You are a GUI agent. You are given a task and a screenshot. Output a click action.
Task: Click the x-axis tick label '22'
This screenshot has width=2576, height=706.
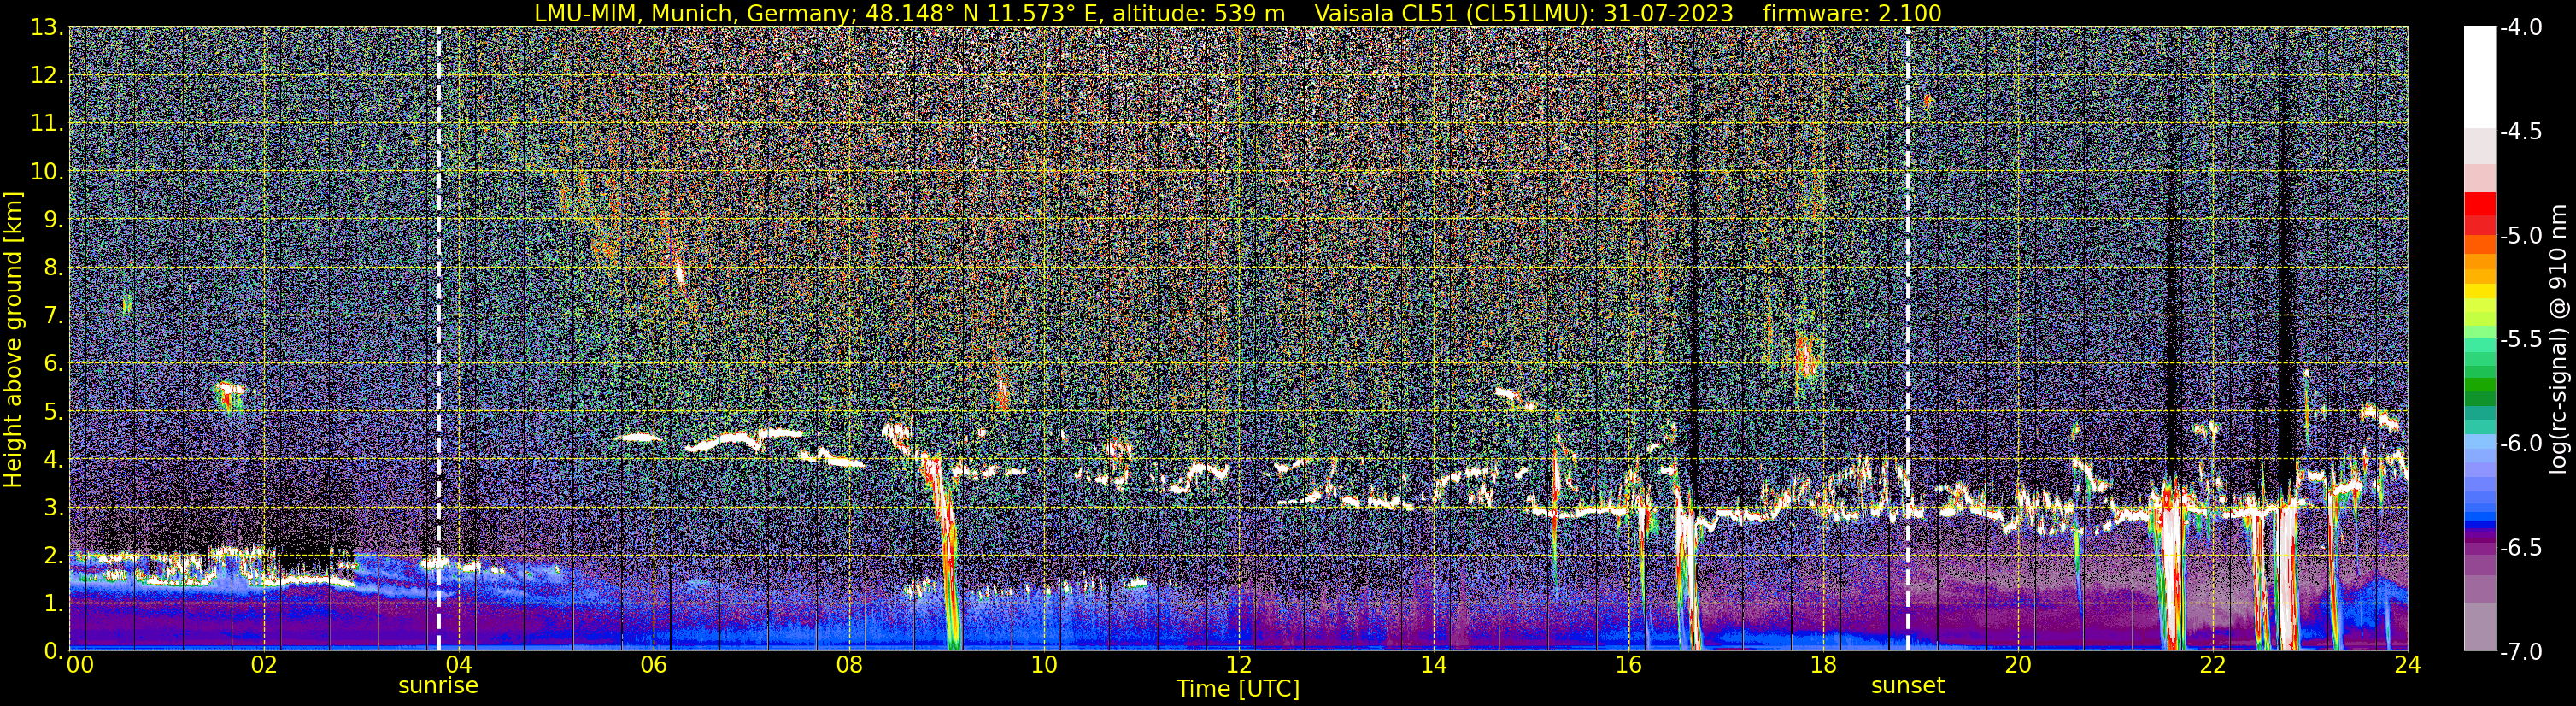(x=2213, y=665)
